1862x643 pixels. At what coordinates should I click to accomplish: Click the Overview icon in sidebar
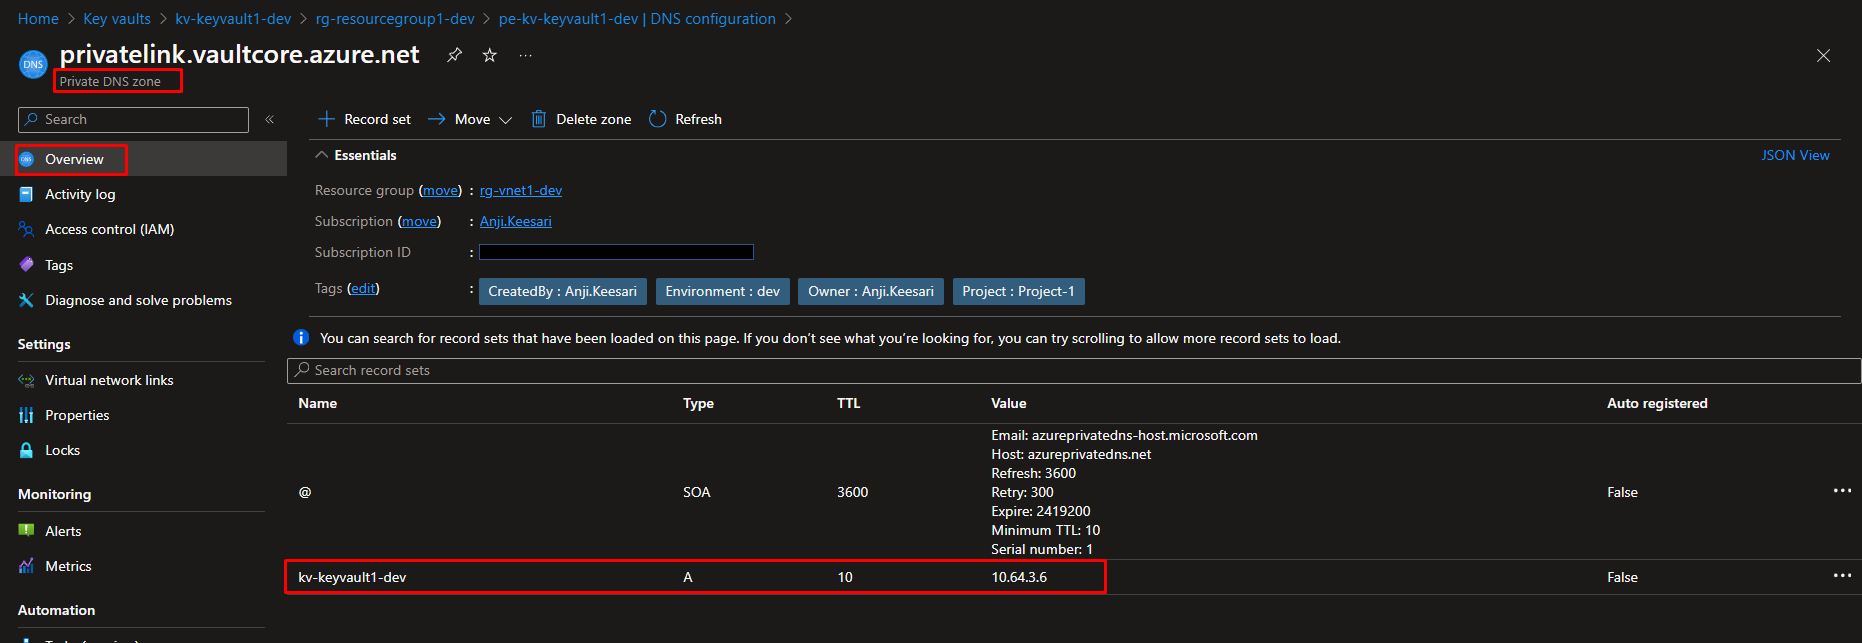(x=27, y=159)
